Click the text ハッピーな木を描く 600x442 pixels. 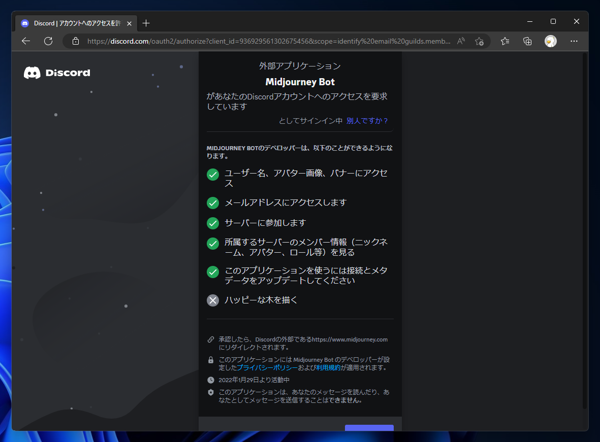(261, 300)
